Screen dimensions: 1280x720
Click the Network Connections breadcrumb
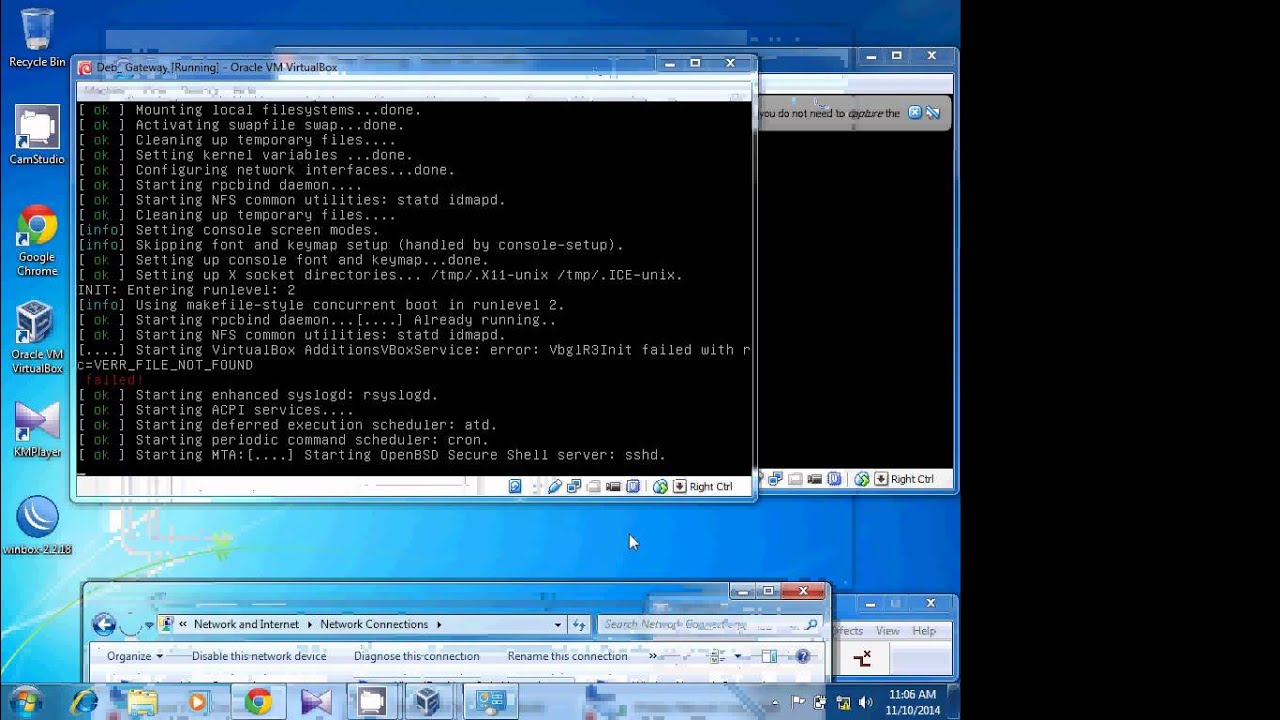click(x=374, y=624)
